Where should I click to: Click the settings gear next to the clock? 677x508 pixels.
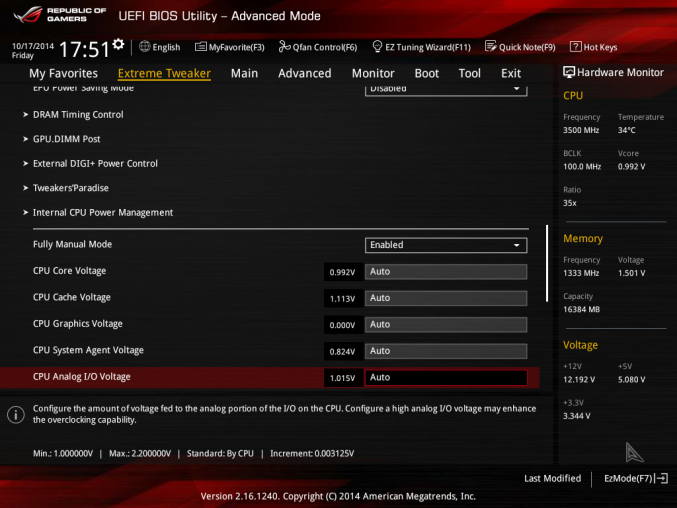point(118,44)
